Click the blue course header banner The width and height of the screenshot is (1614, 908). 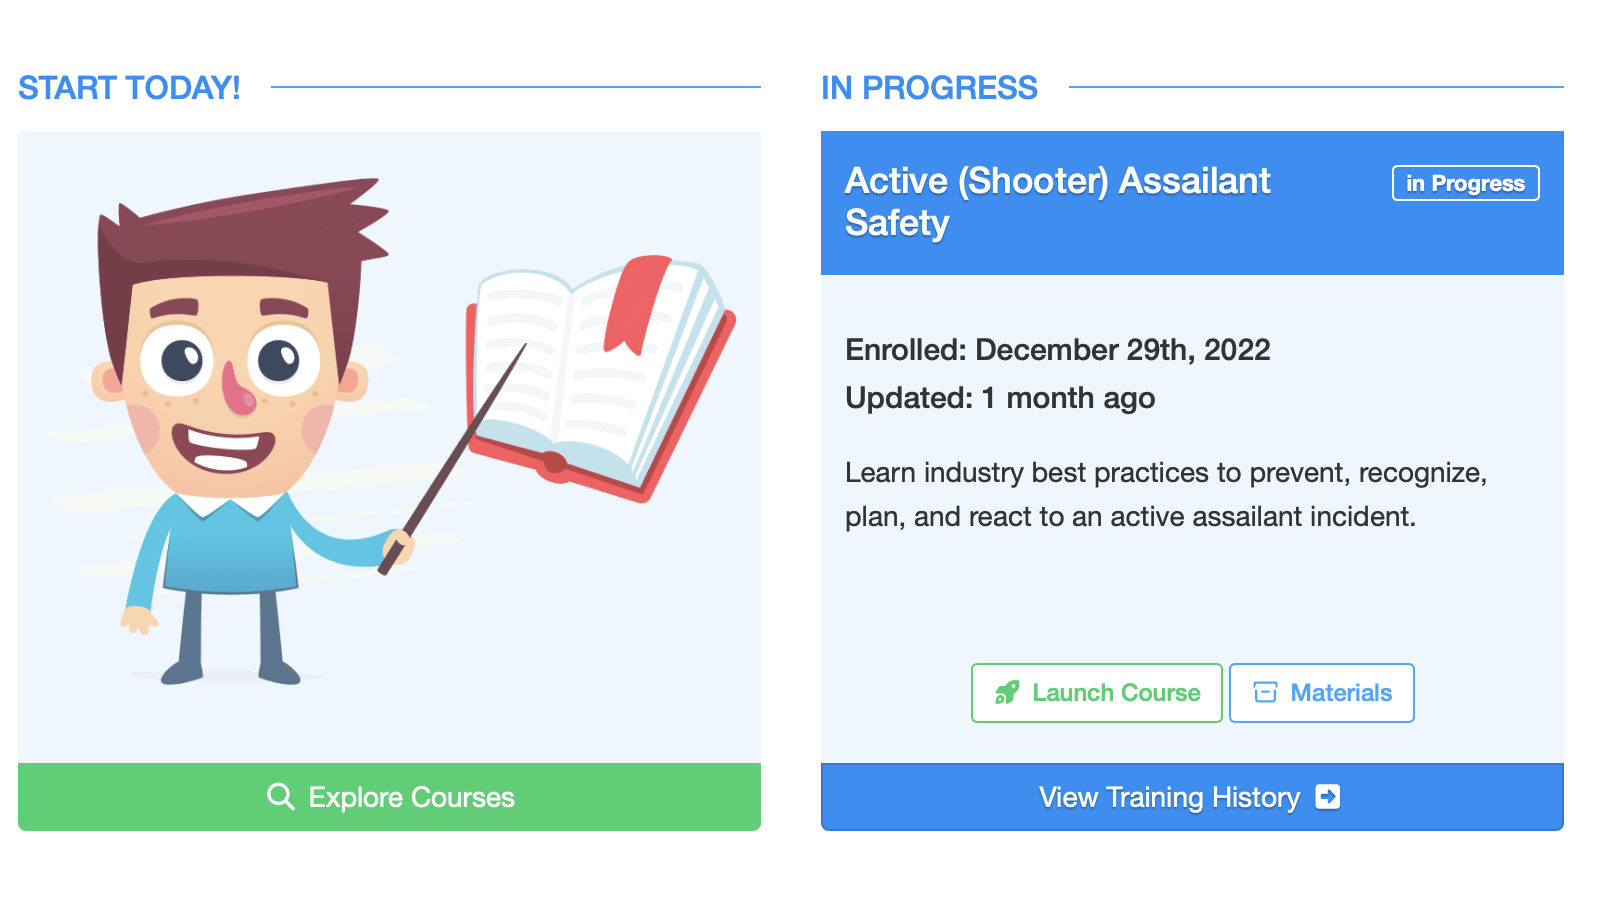(x=1192, y=203)
